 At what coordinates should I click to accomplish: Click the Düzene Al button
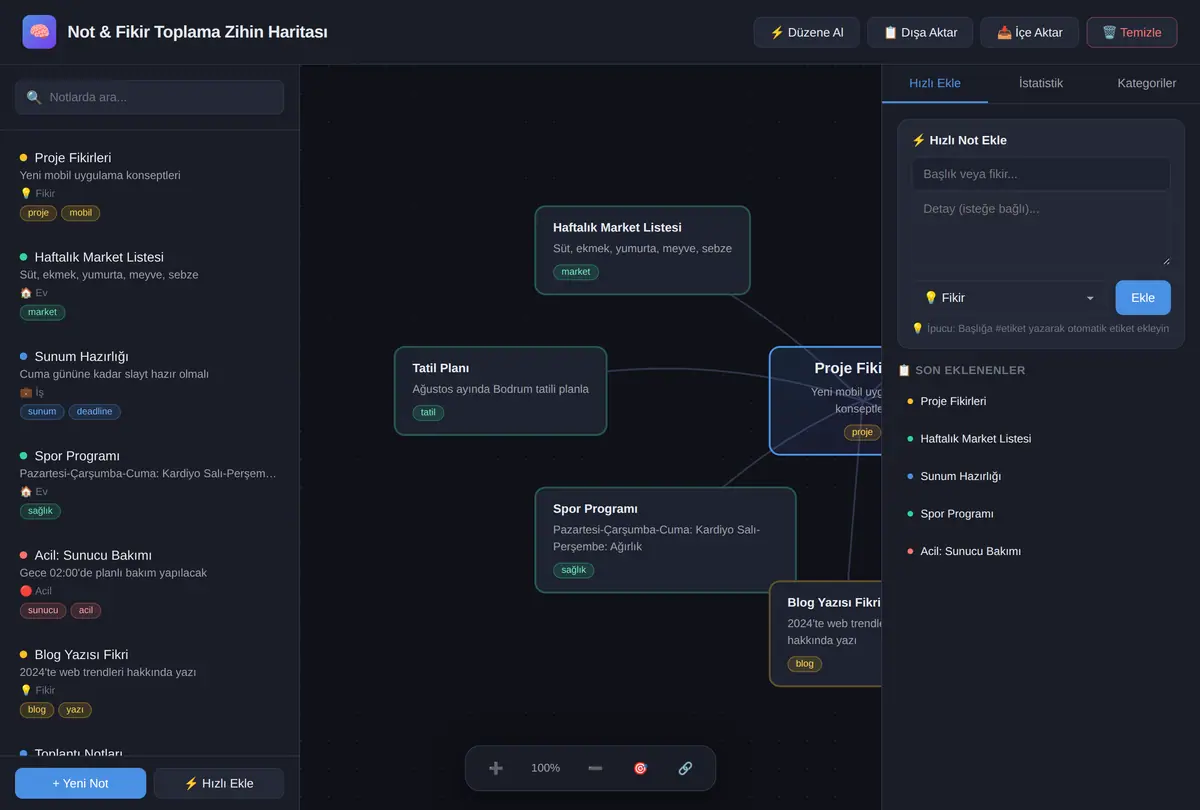(806, 32)
